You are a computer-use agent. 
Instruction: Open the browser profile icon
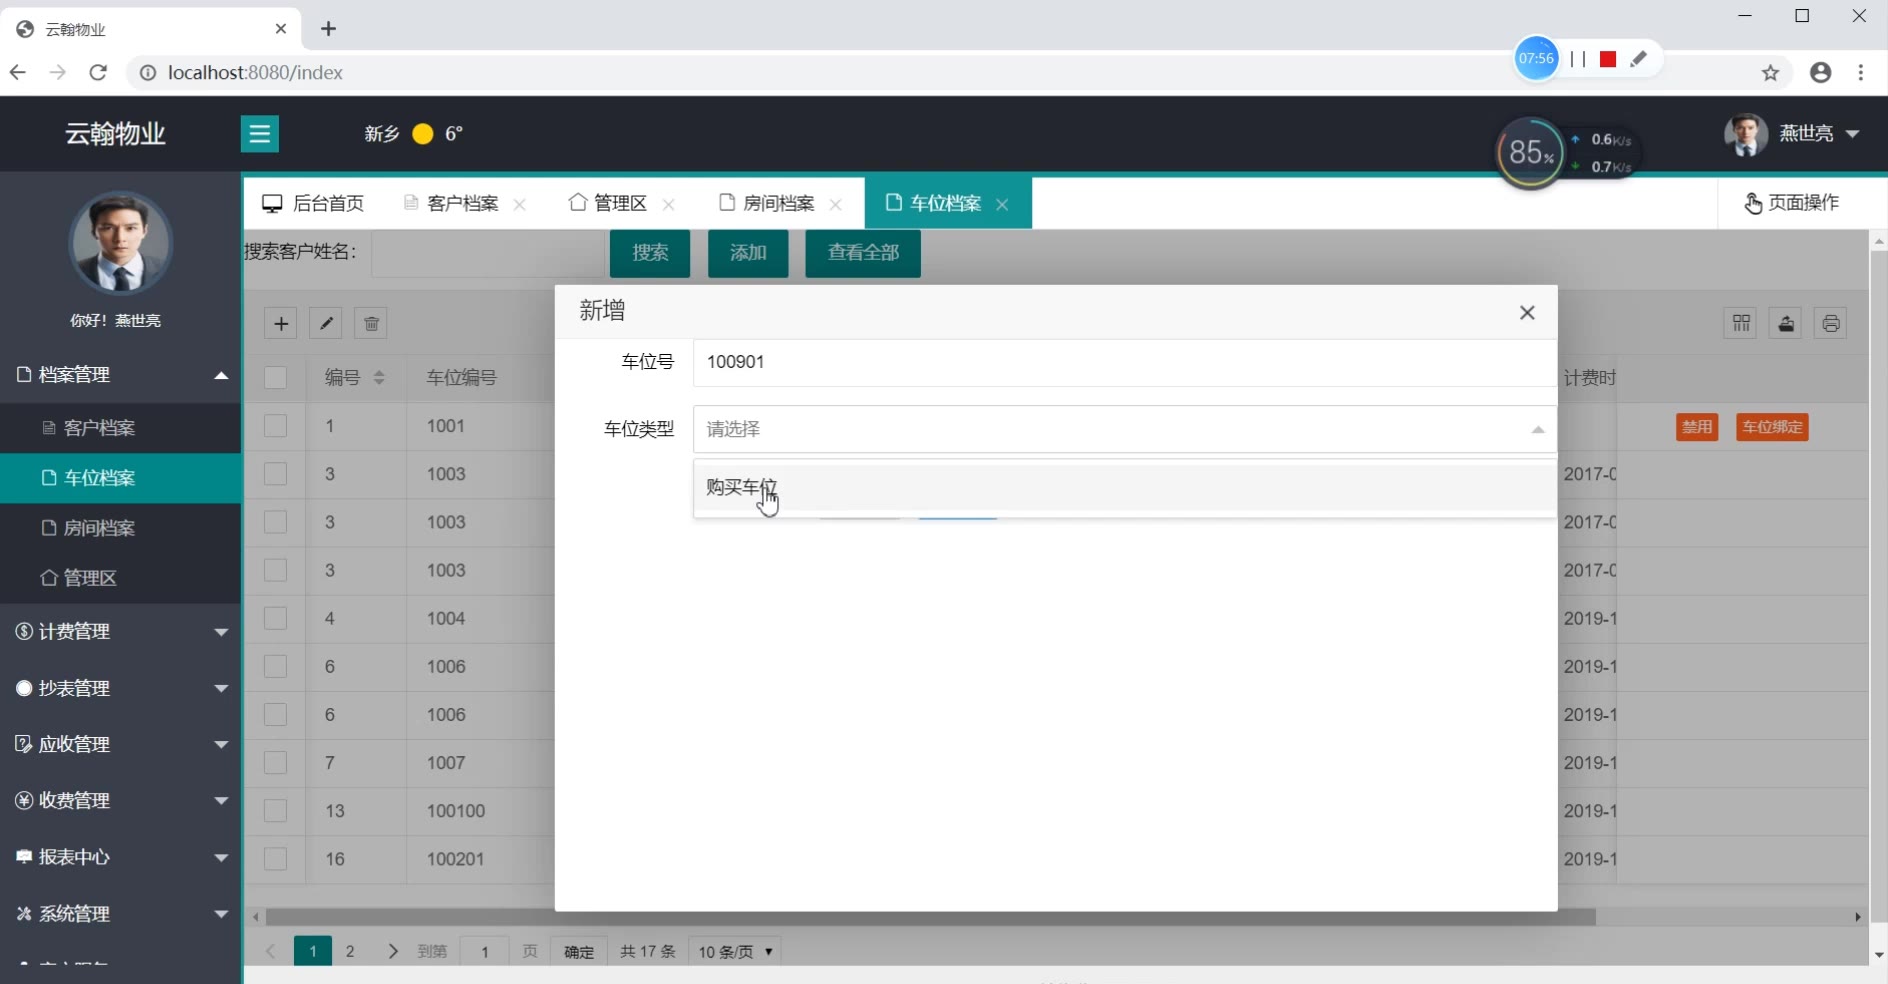[x=1821, y=72]
